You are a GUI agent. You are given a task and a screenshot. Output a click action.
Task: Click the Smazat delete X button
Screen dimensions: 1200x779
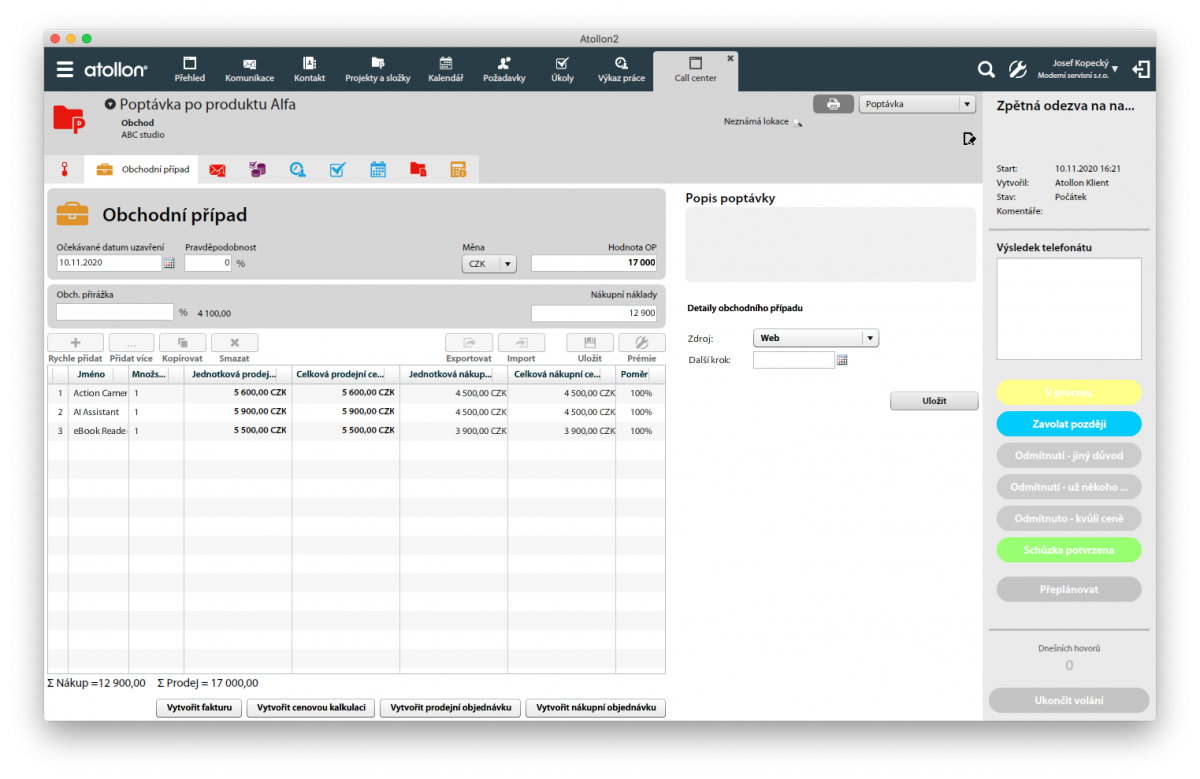234,342
